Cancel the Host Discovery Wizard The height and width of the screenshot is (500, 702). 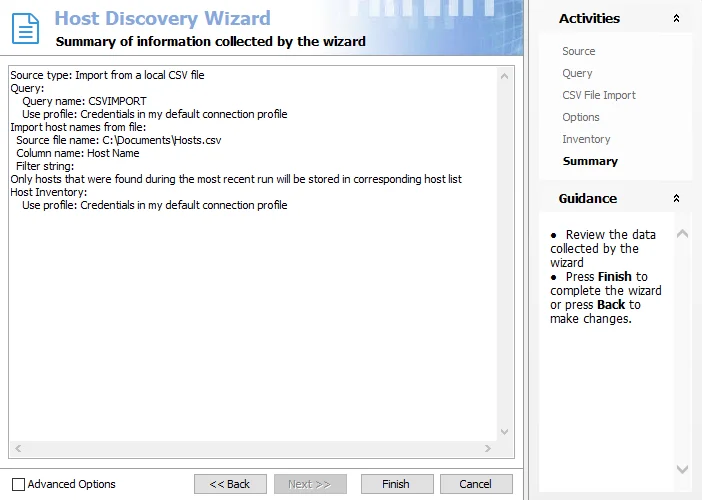click(x=476, y=484)
